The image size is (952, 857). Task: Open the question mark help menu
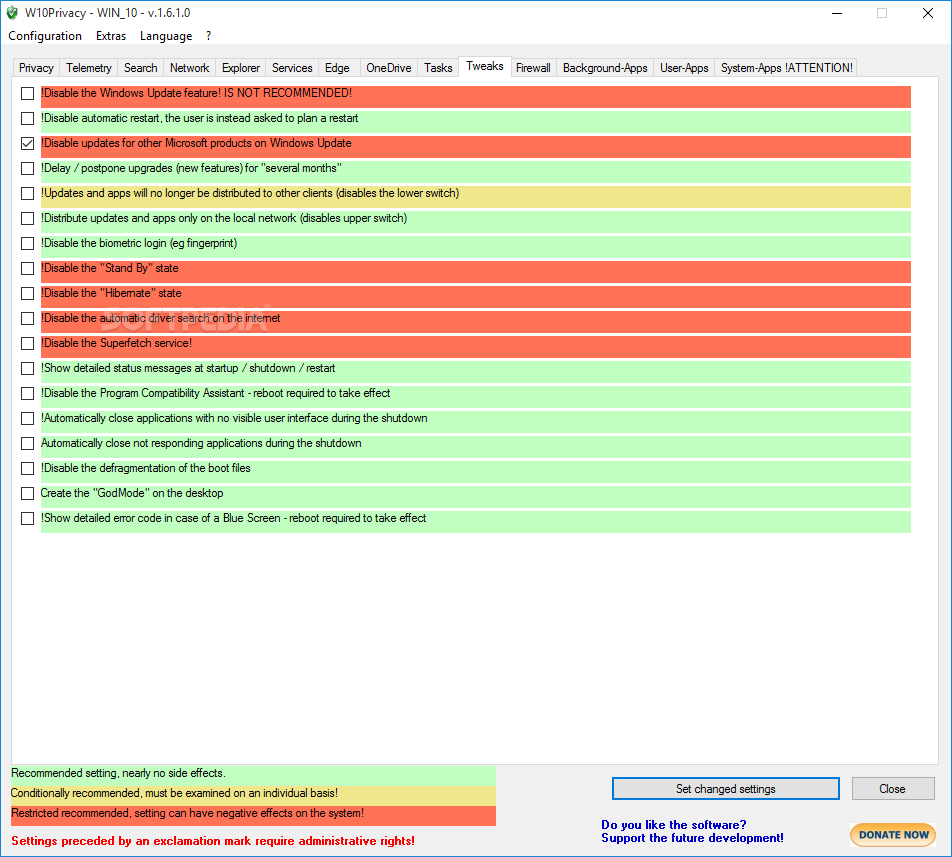coord(208,36)
